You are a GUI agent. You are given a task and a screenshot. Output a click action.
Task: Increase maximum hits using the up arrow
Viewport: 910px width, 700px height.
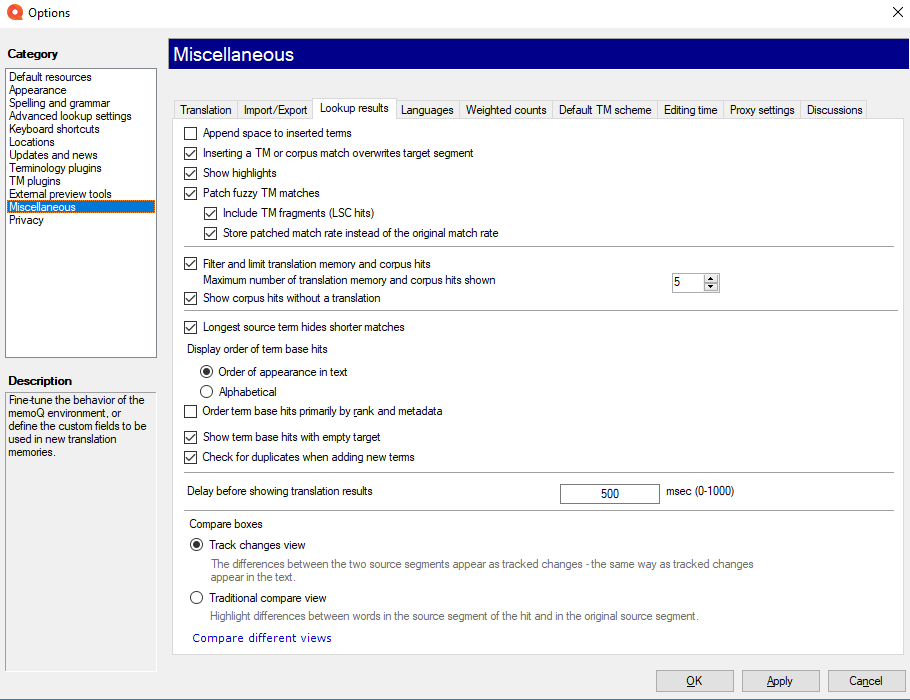pyautogui.click(x=711, y=278)
